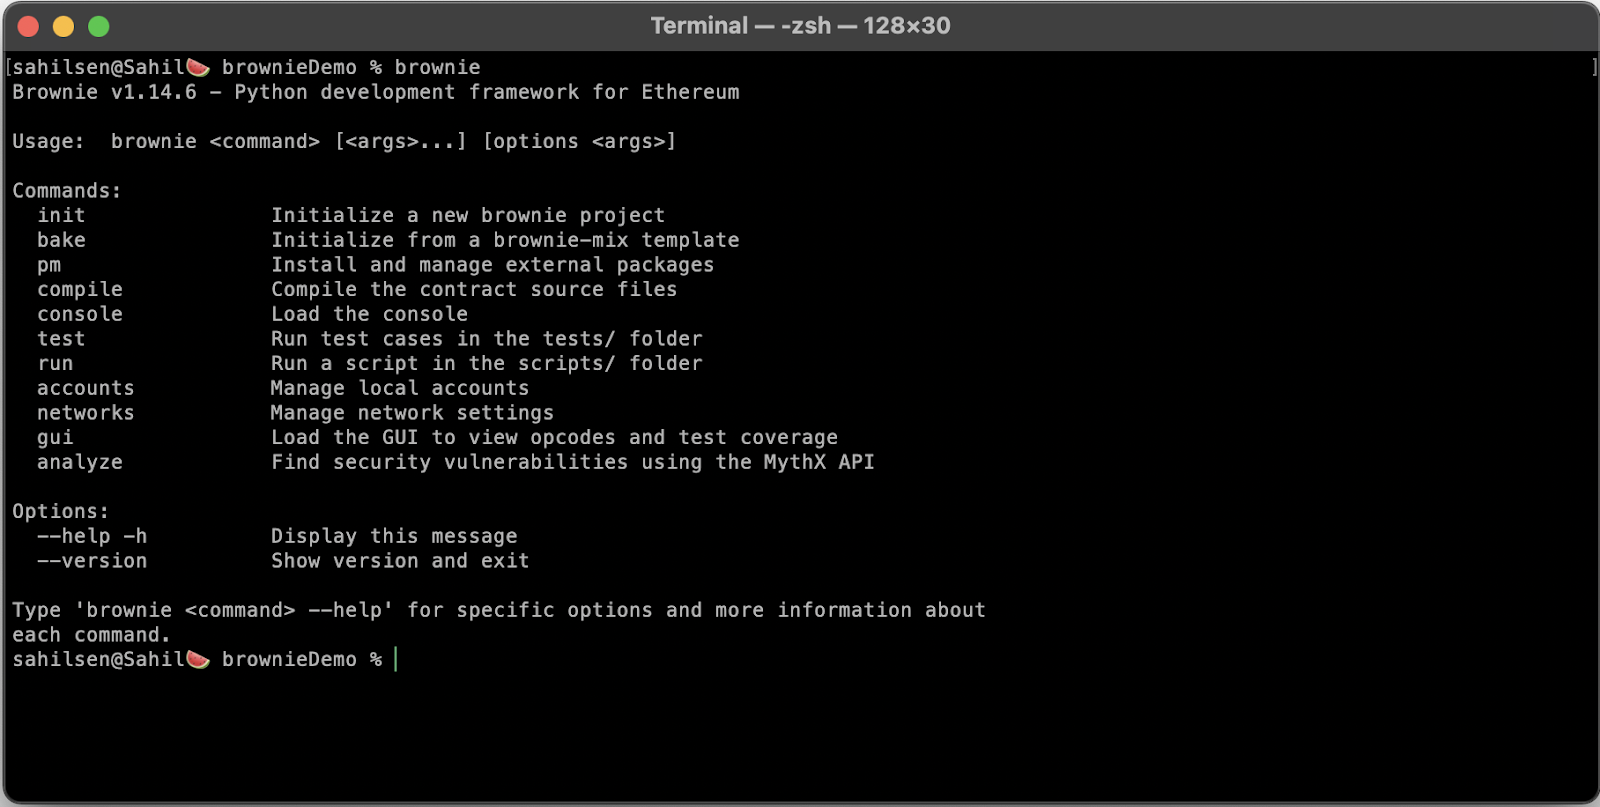Viewport: 1600px width, 807px height.
Task: Click the '--help -h' option text
Action: tap(92, 536)
